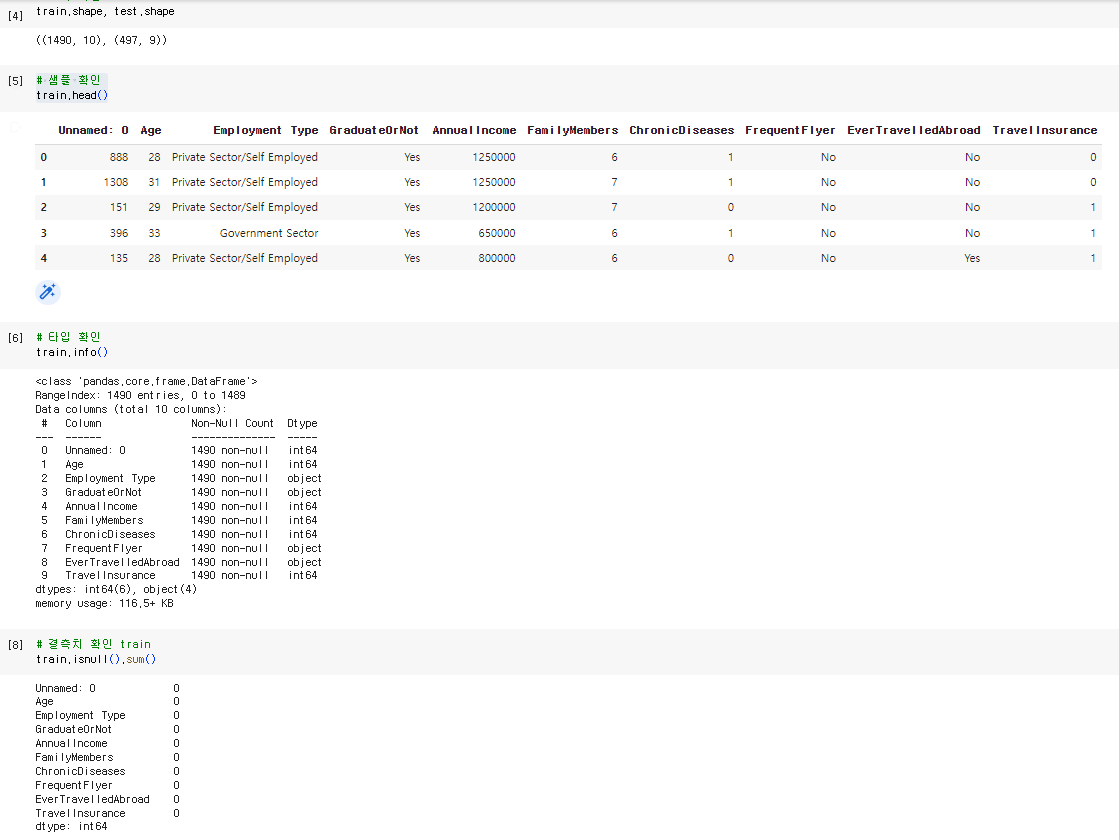Click the value 1308 in table row 1
The image size is (1119, 840).
tap(116, 182)
